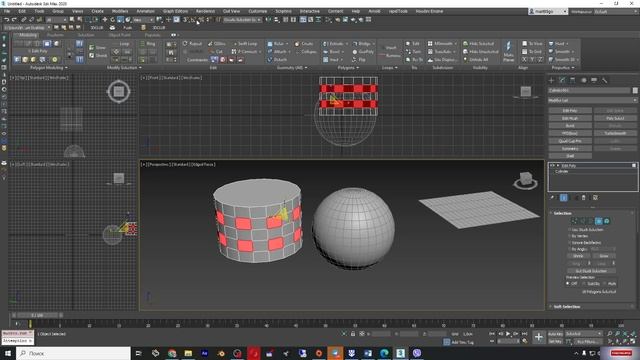Click the Align tool icon
The height and width of the screenshot is (360, 640).
[276, 20]
